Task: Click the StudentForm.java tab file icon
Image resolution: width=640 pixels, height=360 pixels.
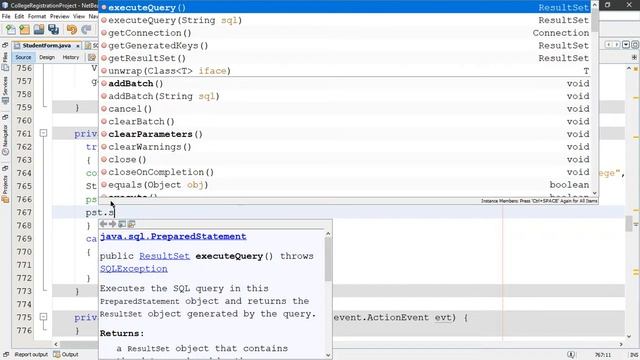Action: (x=17, y=46)
